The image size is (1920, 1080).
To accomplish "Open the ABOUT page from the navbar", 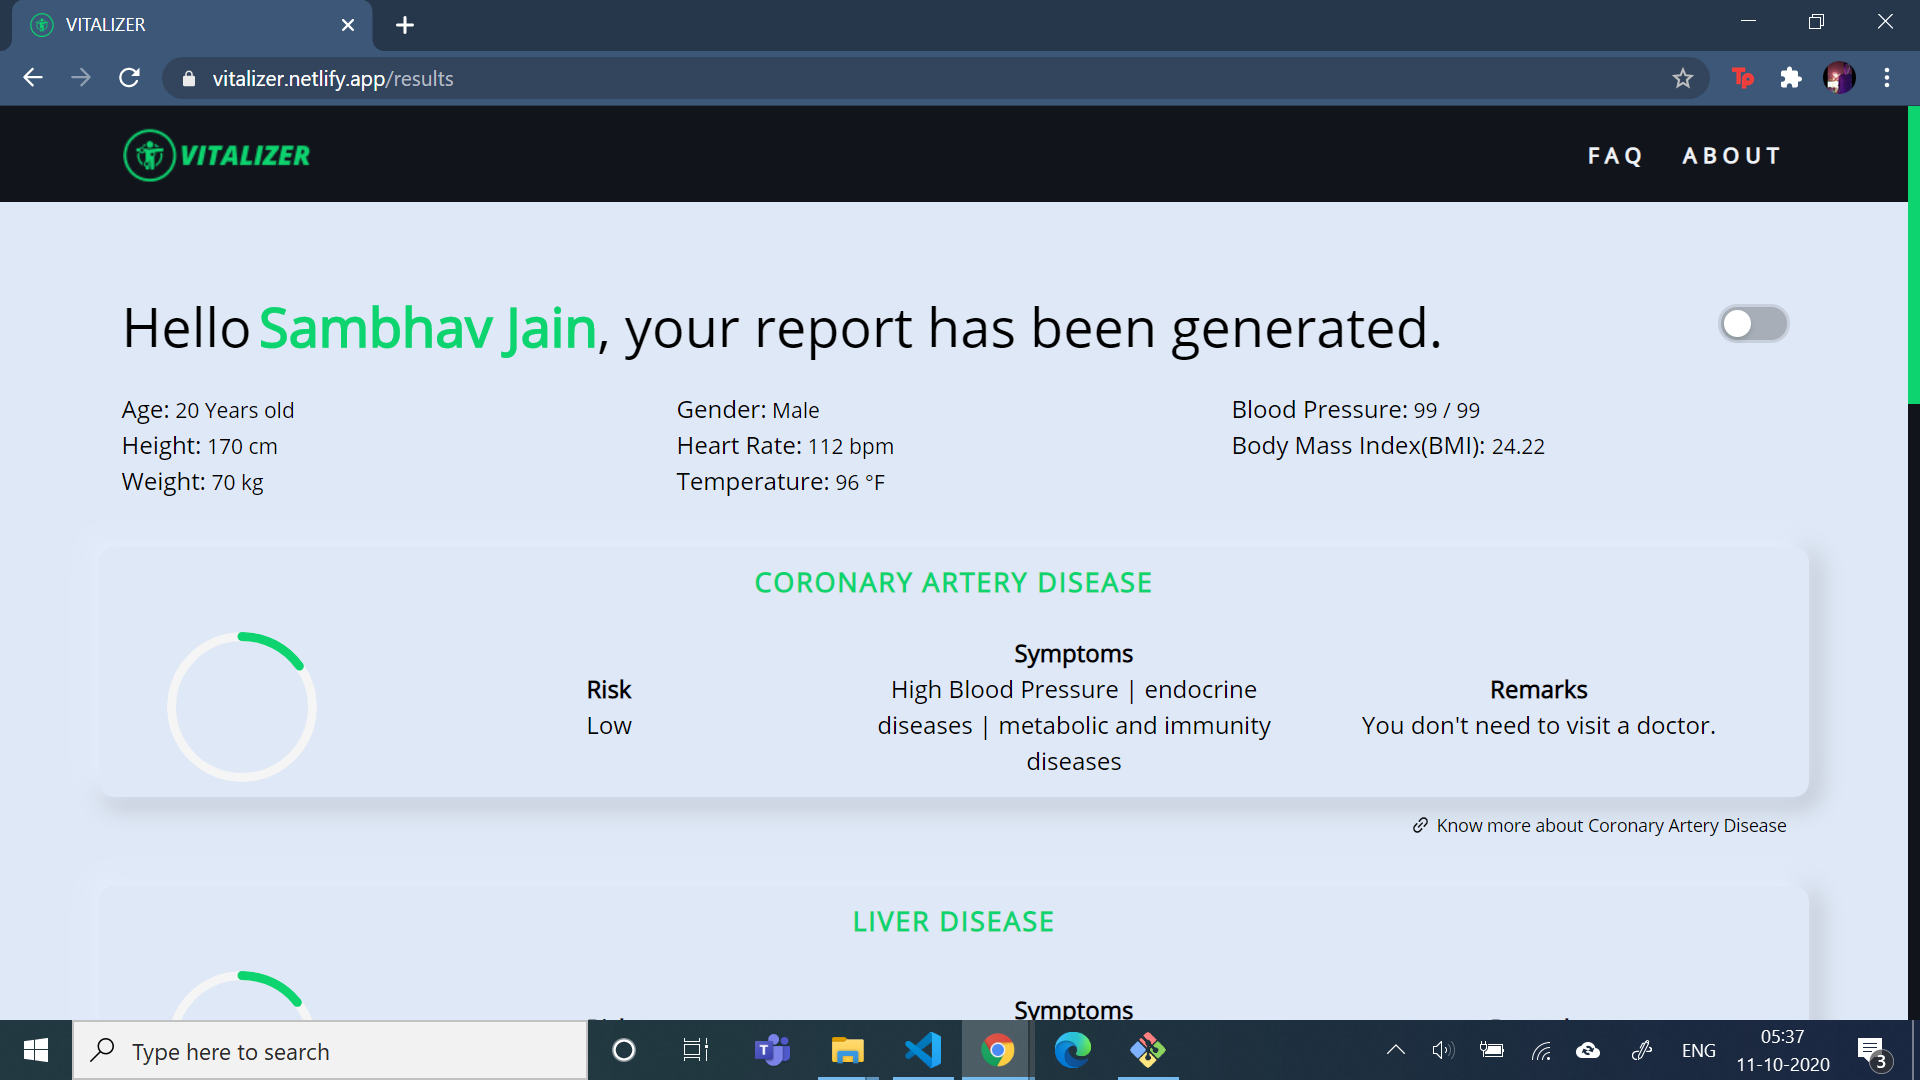I will 1732,156.
